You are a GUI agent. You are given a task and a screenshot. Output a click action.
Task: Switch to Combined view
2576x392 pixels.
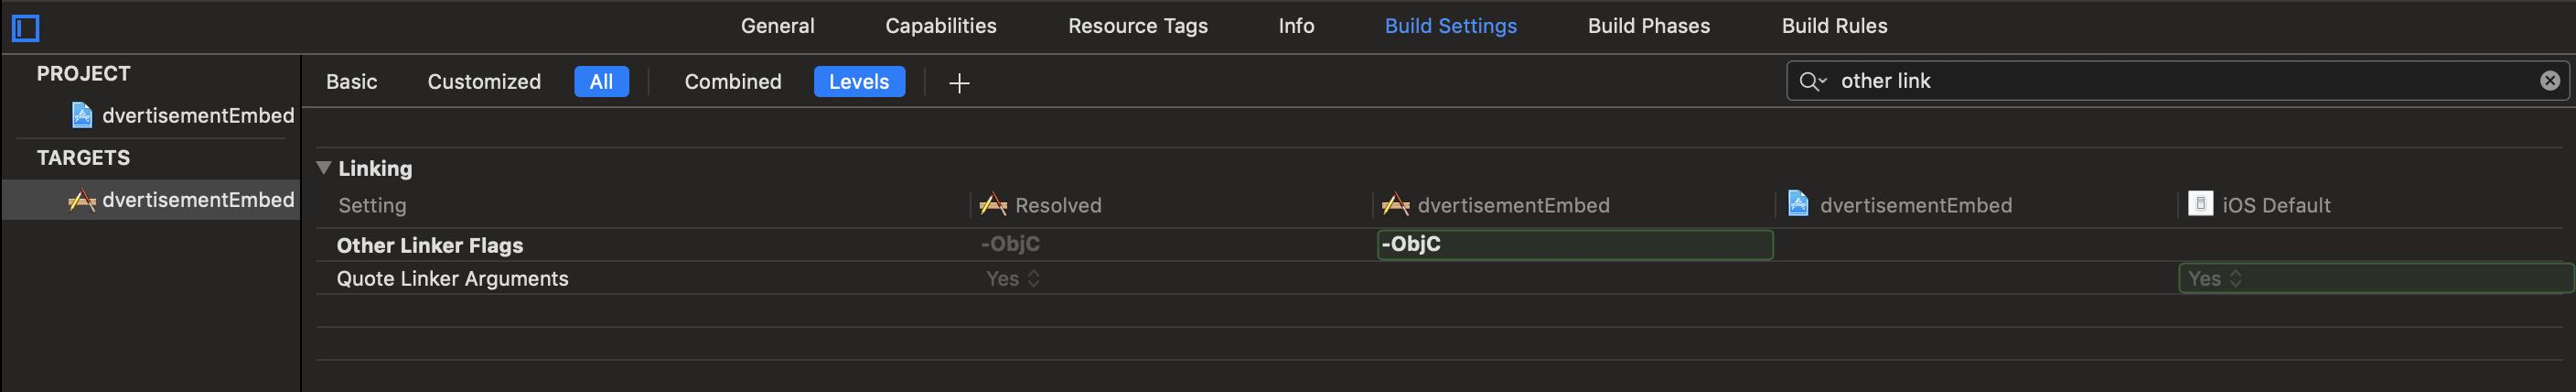[x=733, y=82]
